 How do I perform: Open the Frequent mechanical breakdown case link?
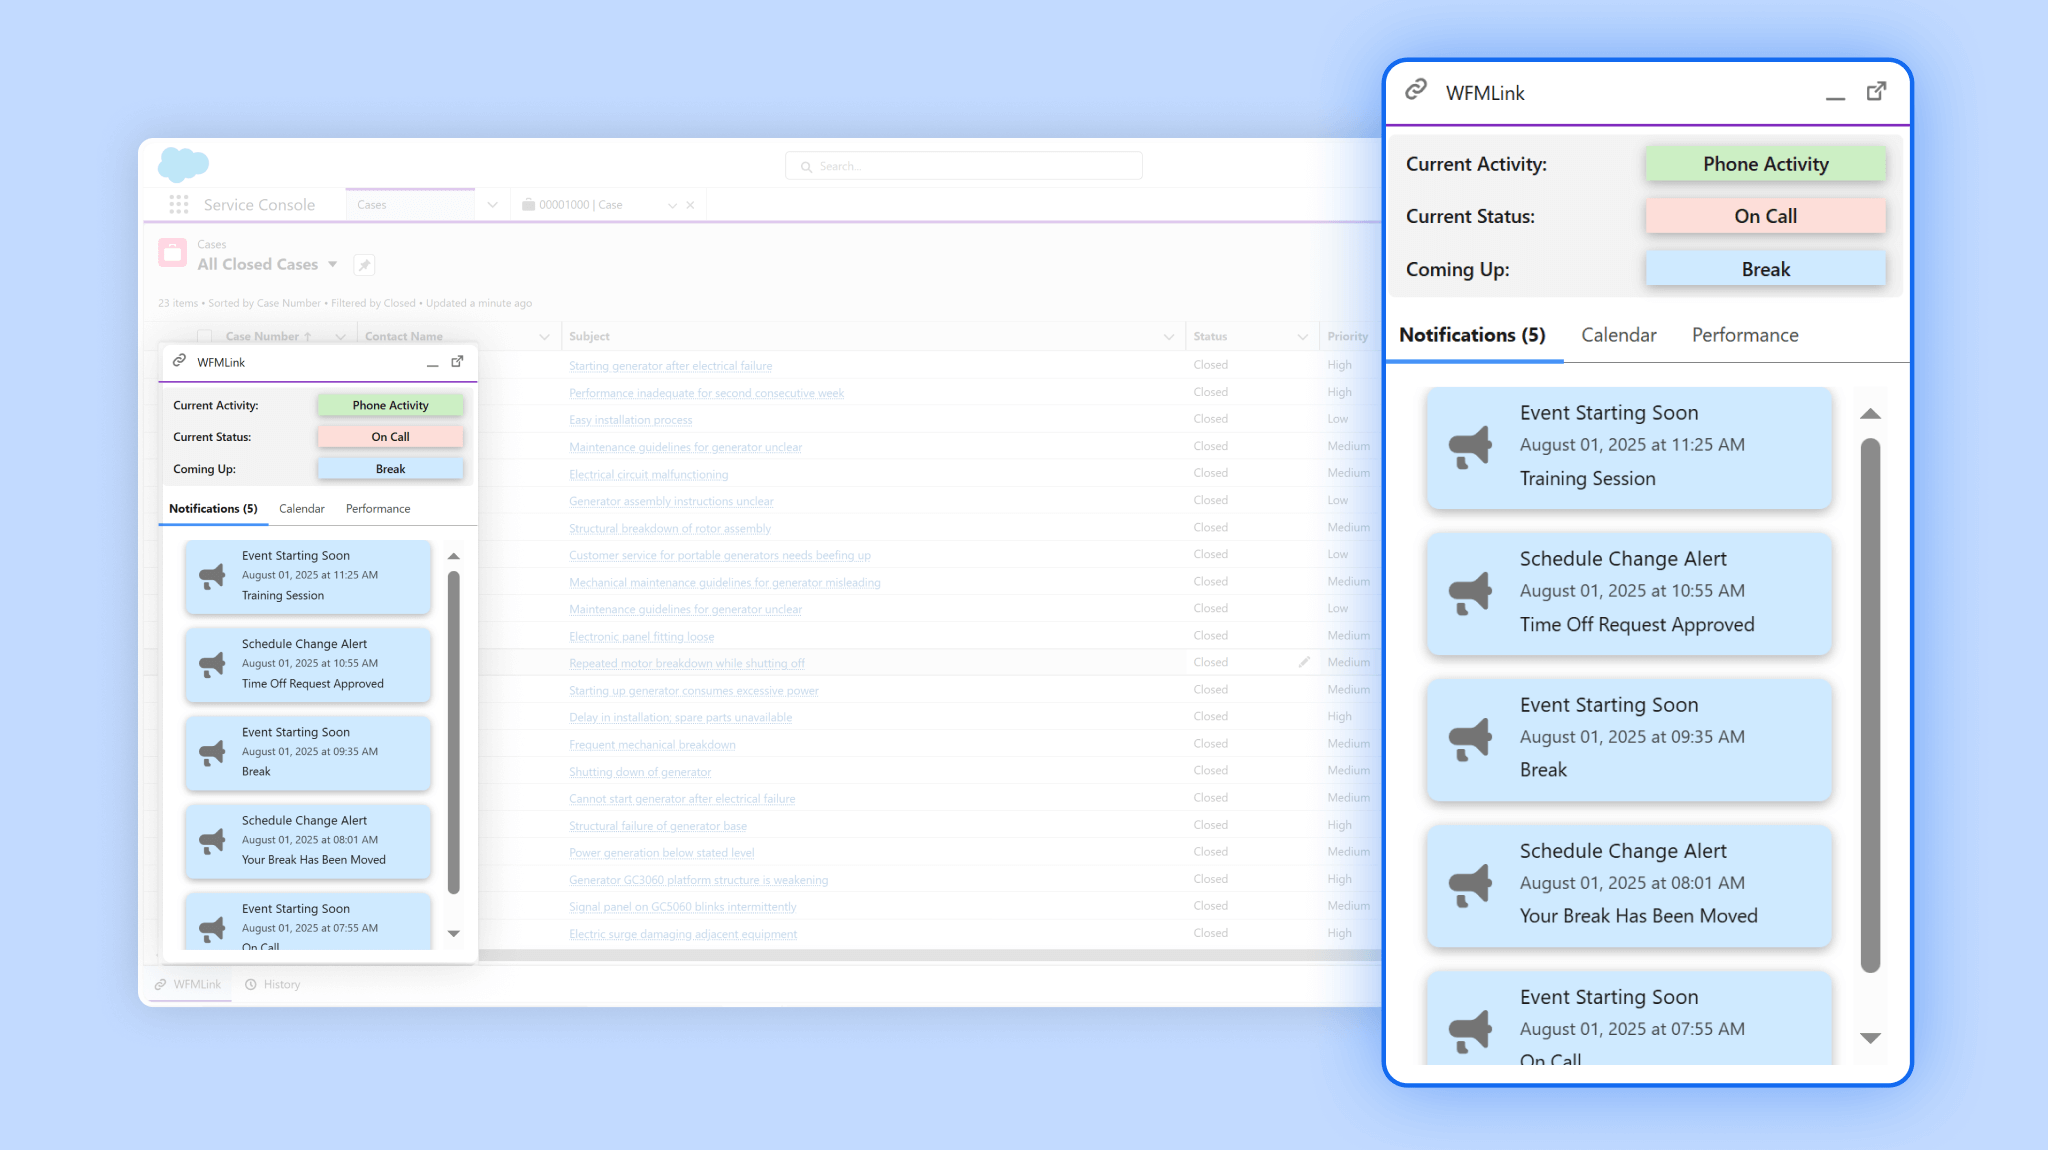pos(652,745)
